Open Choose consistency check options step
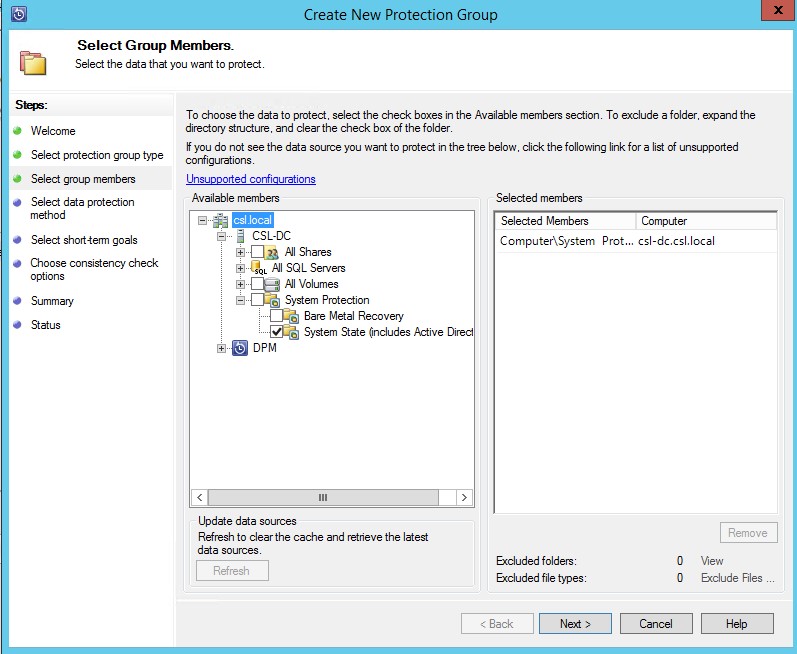Screen dimensions: 797x654 (x=94, y=269)
